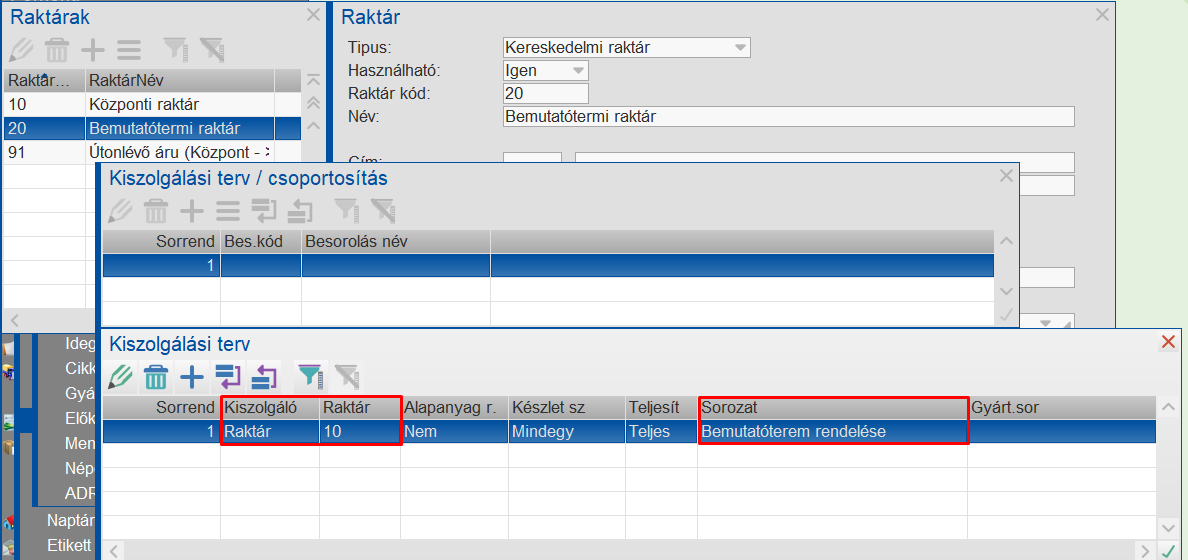The height and width of the screenshot is (560, 1188).
Task: Click down arrow of Kiszolgálási terv vertical scrollbar
Action: pos(1168,527)
